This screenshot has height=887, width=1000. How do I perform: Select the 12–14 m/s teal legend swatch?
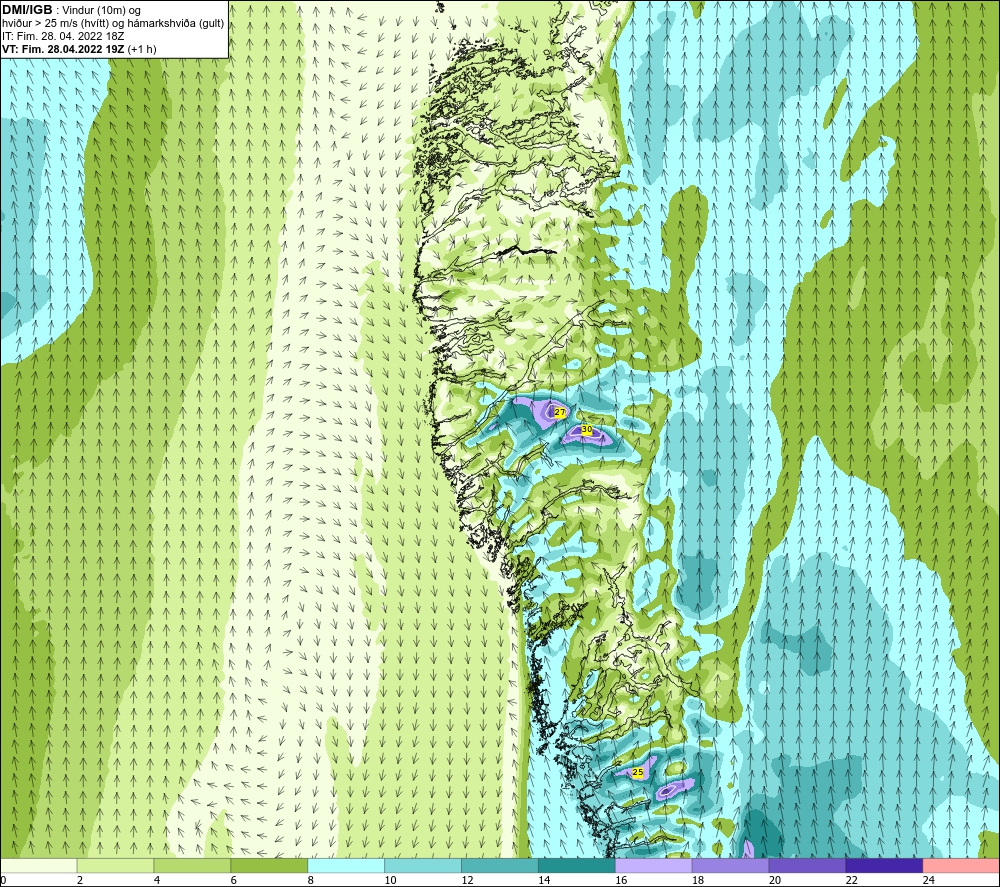click(500, 866)
